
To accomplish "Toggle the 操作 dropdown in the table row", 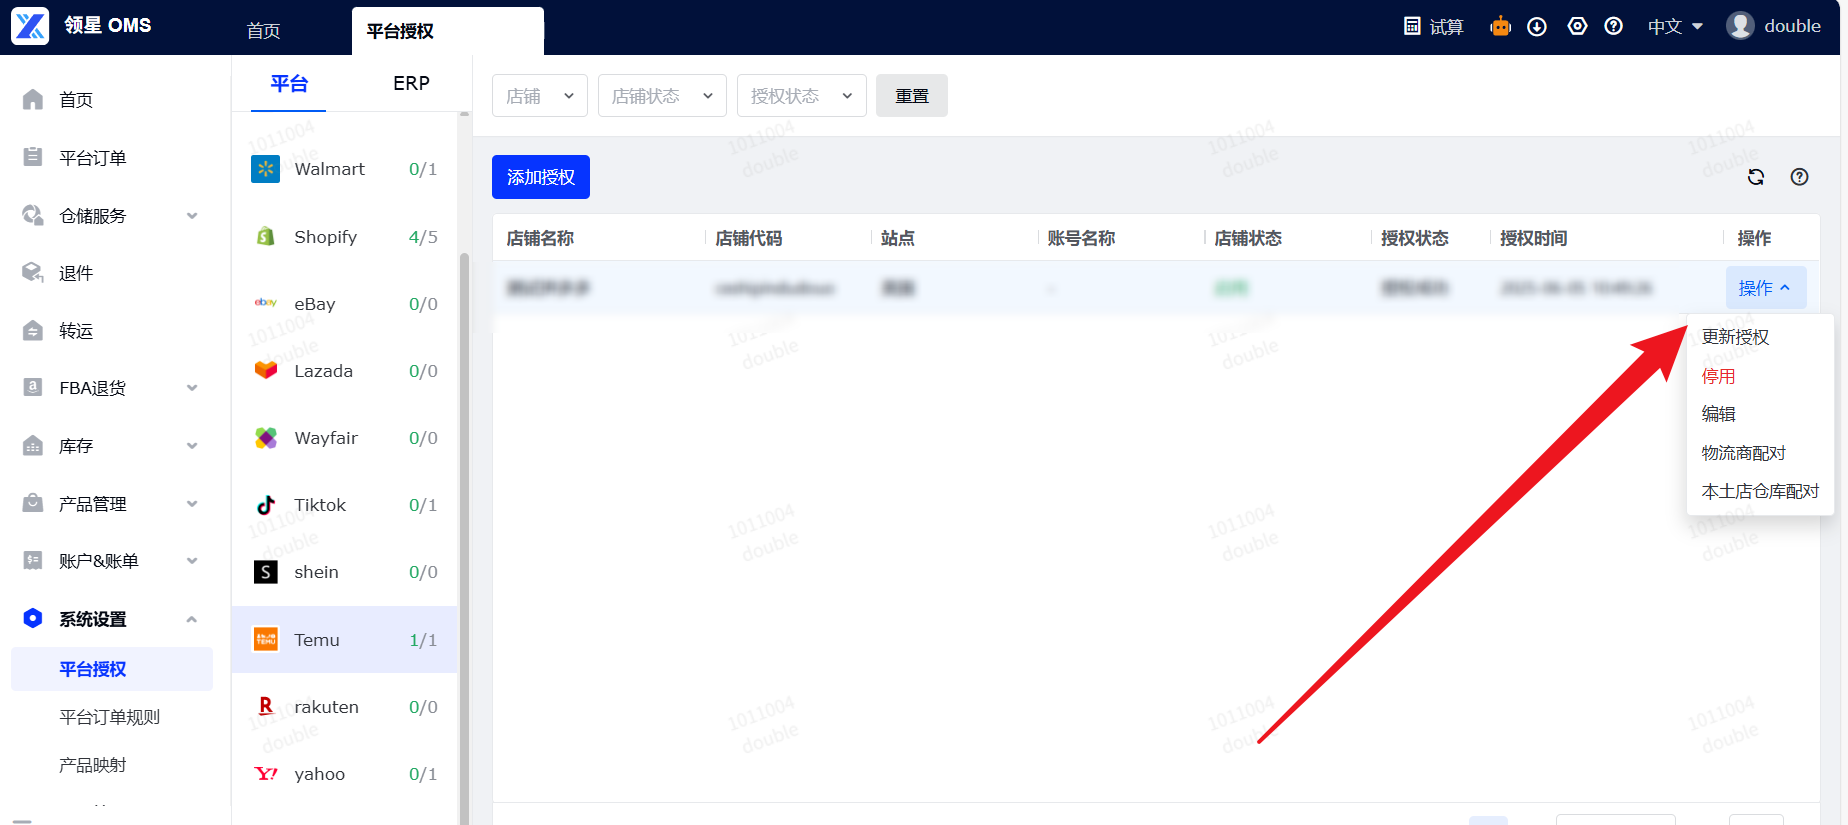I will coord(1766,288).
